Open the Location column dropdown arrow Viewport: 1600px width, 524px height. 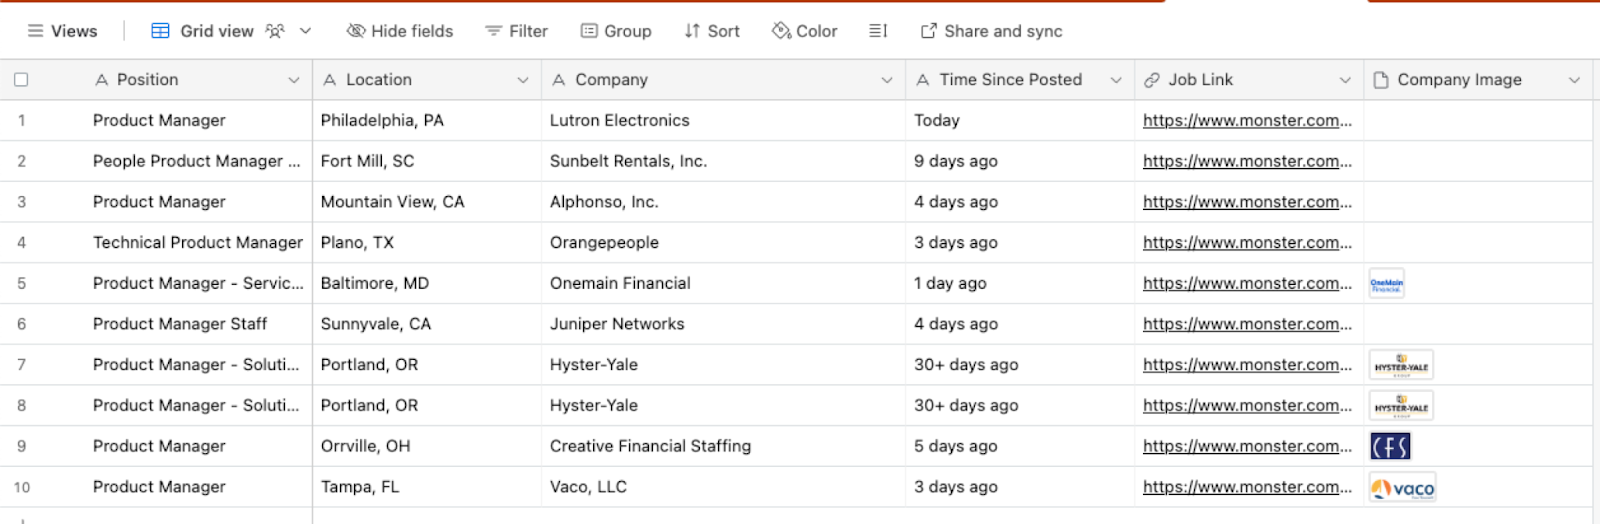pyautogui.click(x=523, y=80)
